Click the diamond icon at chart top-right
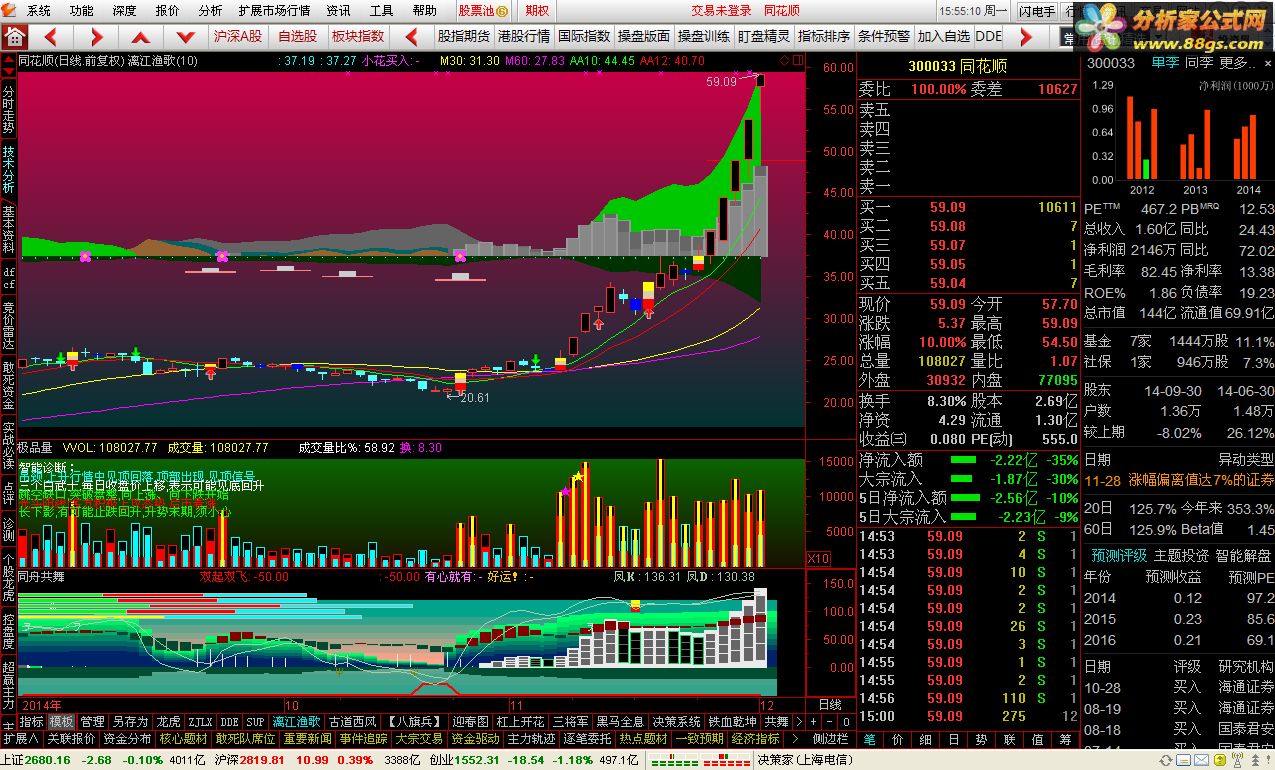Viewport: 1275px width, 770px height. coord(783,60)
